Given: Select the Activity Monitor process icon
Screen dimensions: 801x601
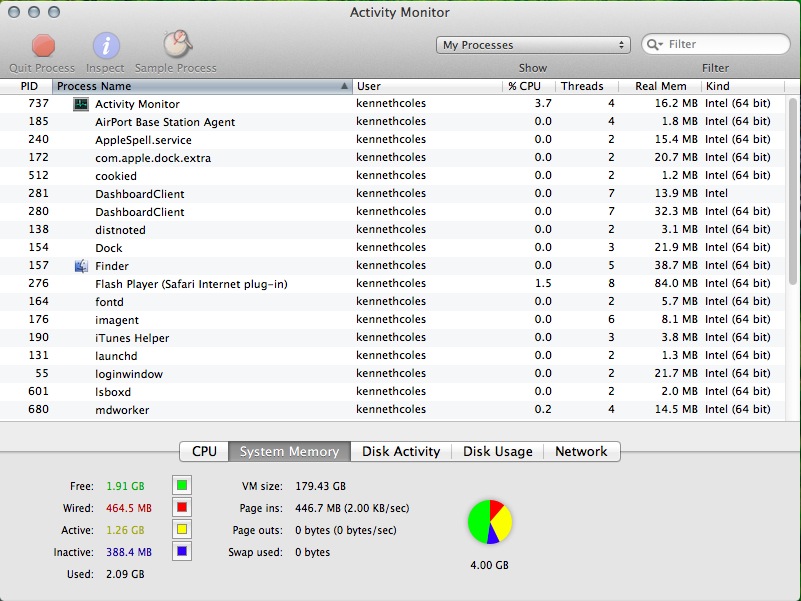Looking at the screenshot, I should (81, 104).
